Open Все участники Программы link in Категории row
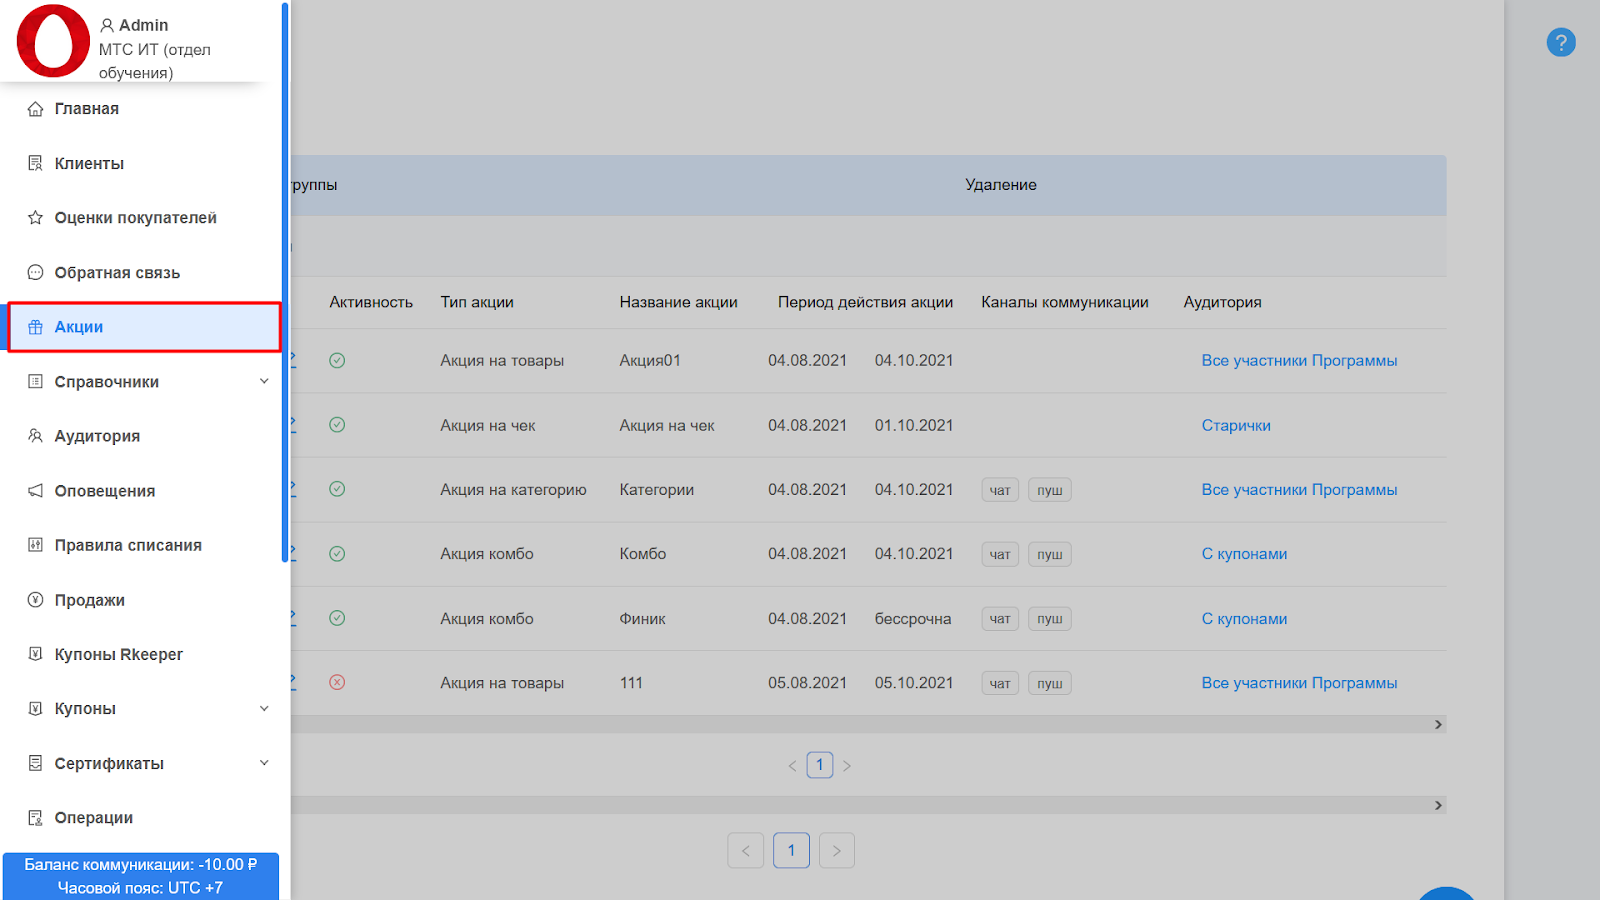 point(1299,489)
